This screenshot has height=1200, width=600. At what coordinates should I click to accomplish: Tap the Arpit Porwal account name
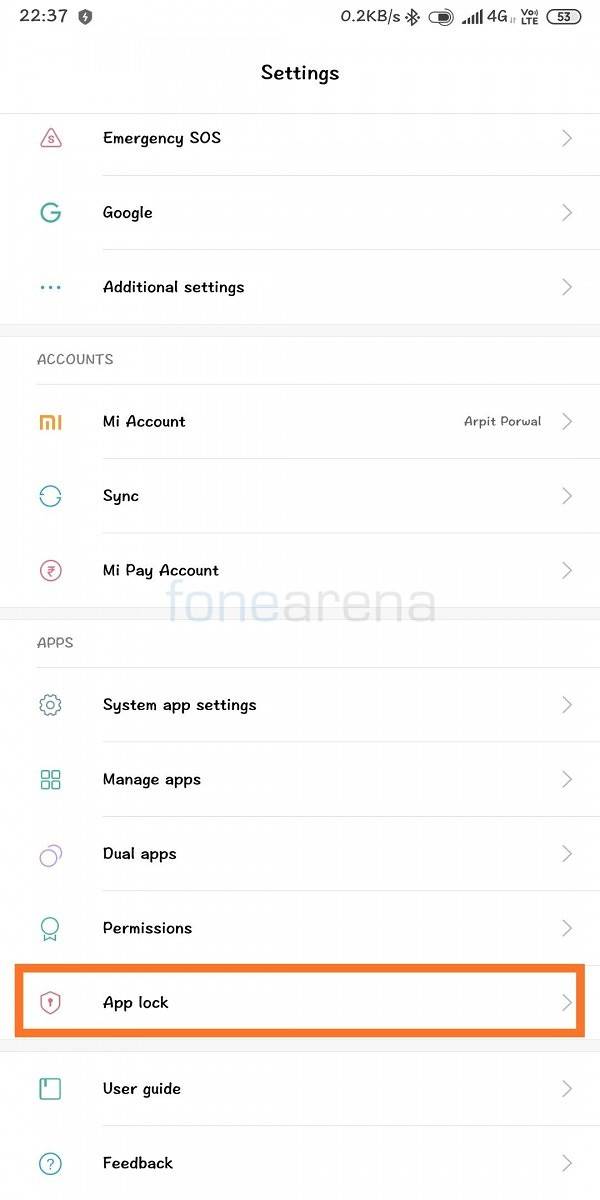(502, 422)
